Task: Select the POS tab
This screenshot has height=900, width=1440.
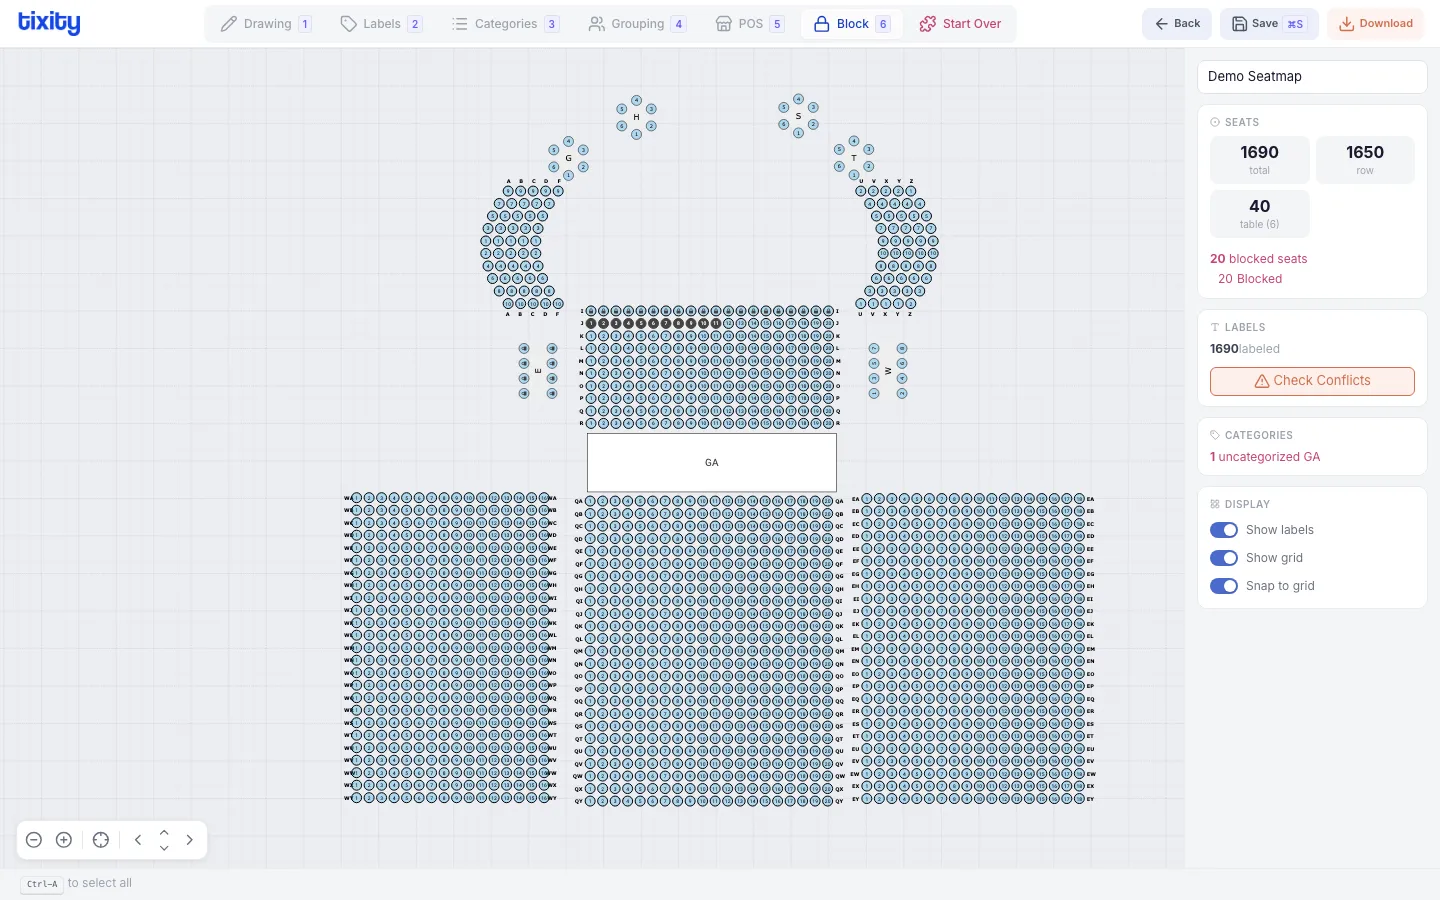Action: tap(749, 24)
